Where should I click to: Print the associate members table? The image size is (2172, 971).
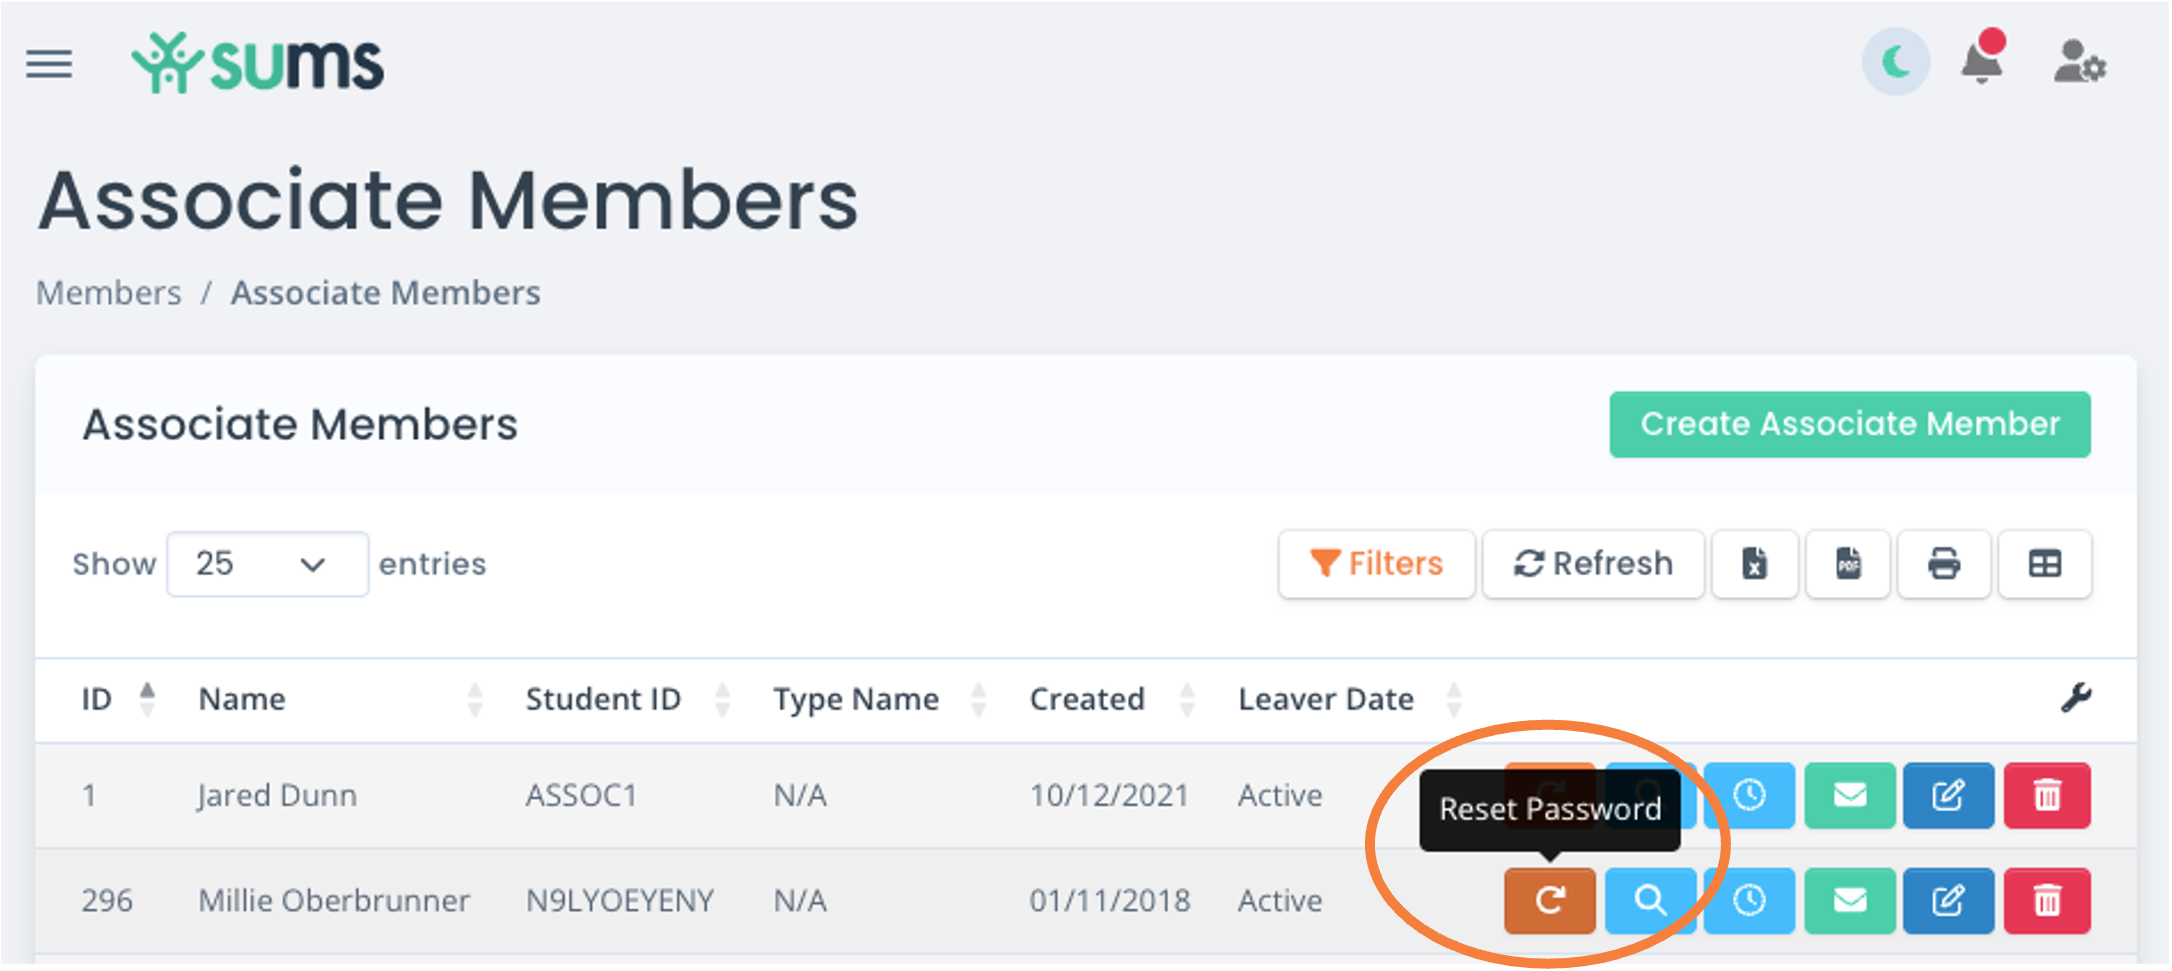(x=1943, y=564)
